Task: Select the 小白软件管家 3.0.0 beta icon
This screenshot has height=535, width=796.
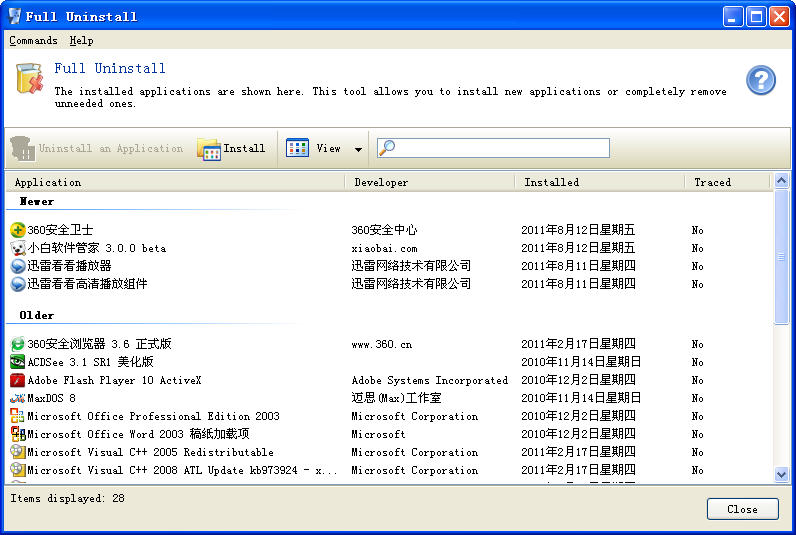Action: [x=18, y=248]
